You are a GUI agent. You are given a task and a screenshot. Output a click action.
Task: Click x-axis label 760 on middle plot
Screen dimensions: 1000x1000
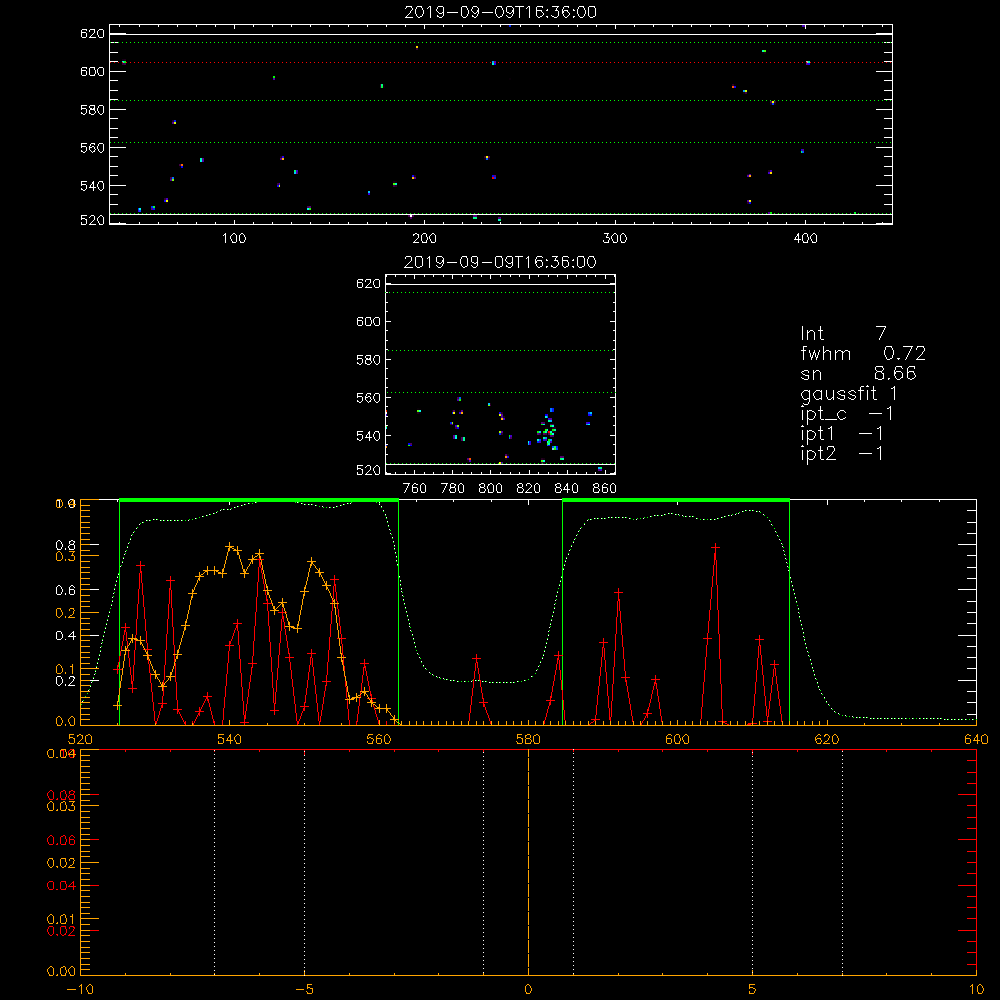[415, 489]
